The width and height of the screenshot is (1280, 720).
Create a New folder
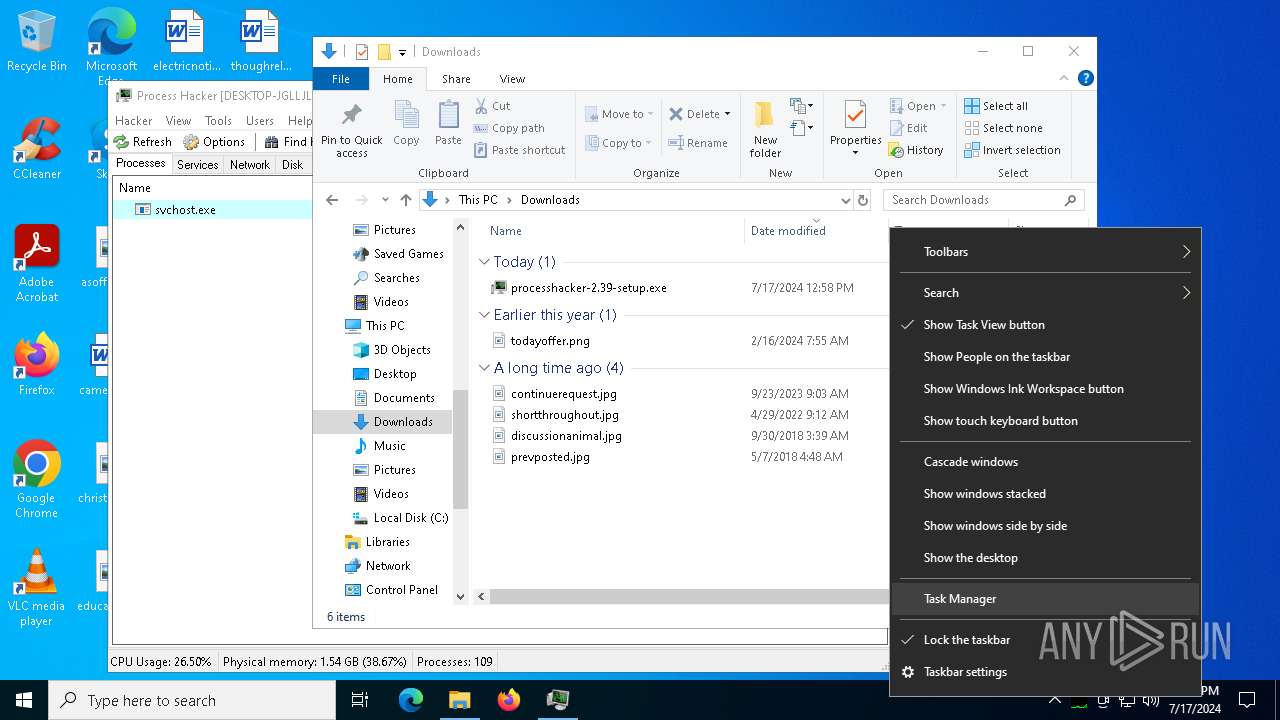(x=765, y=129)
